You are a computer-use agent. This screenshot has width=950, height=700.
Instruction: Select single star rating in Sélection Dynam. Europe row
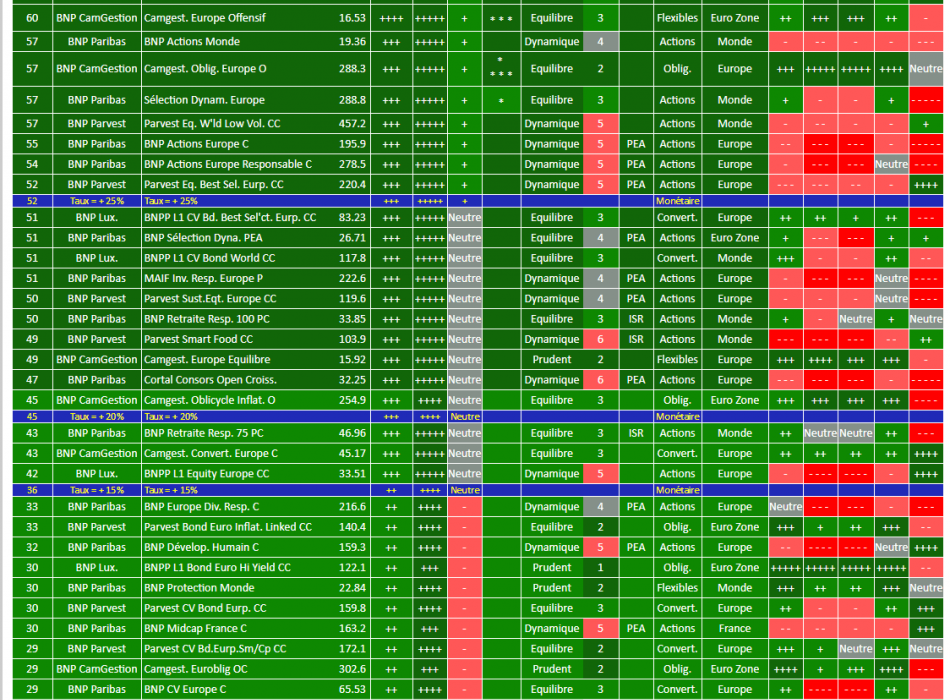501,101
